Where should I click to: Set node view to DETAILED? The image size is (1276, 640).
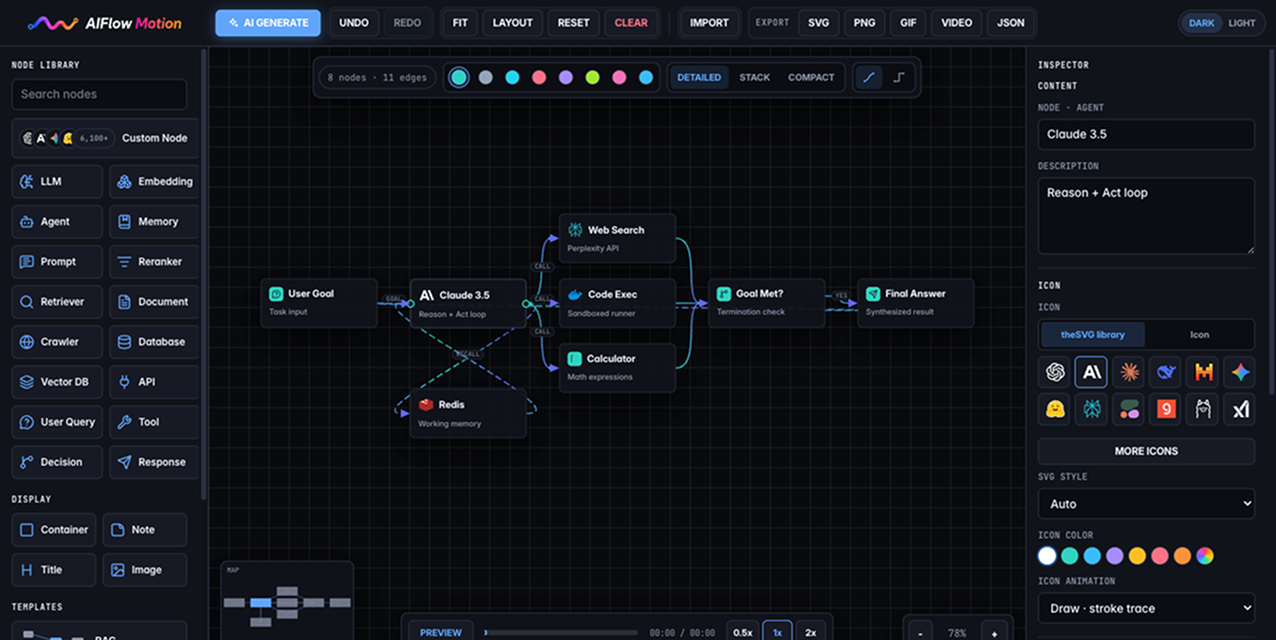tap(699, 77)
